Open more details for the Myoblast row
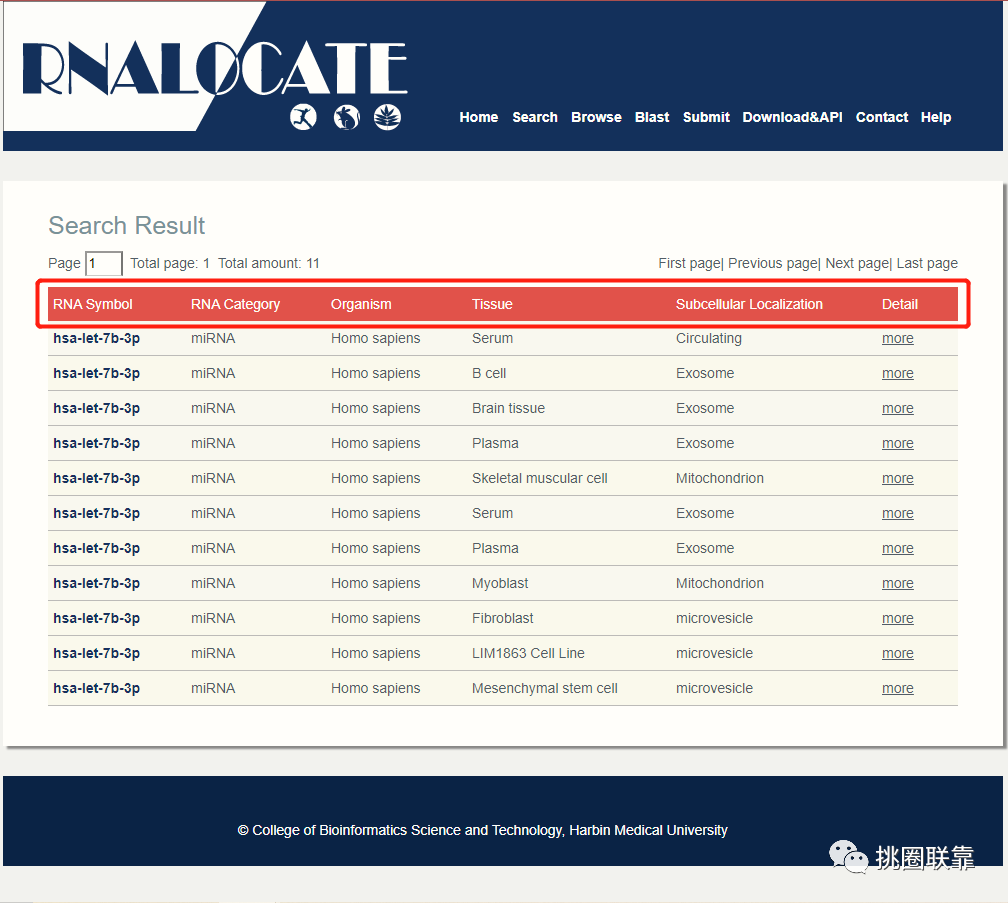The image size is (1008, 903). [897, 583]
